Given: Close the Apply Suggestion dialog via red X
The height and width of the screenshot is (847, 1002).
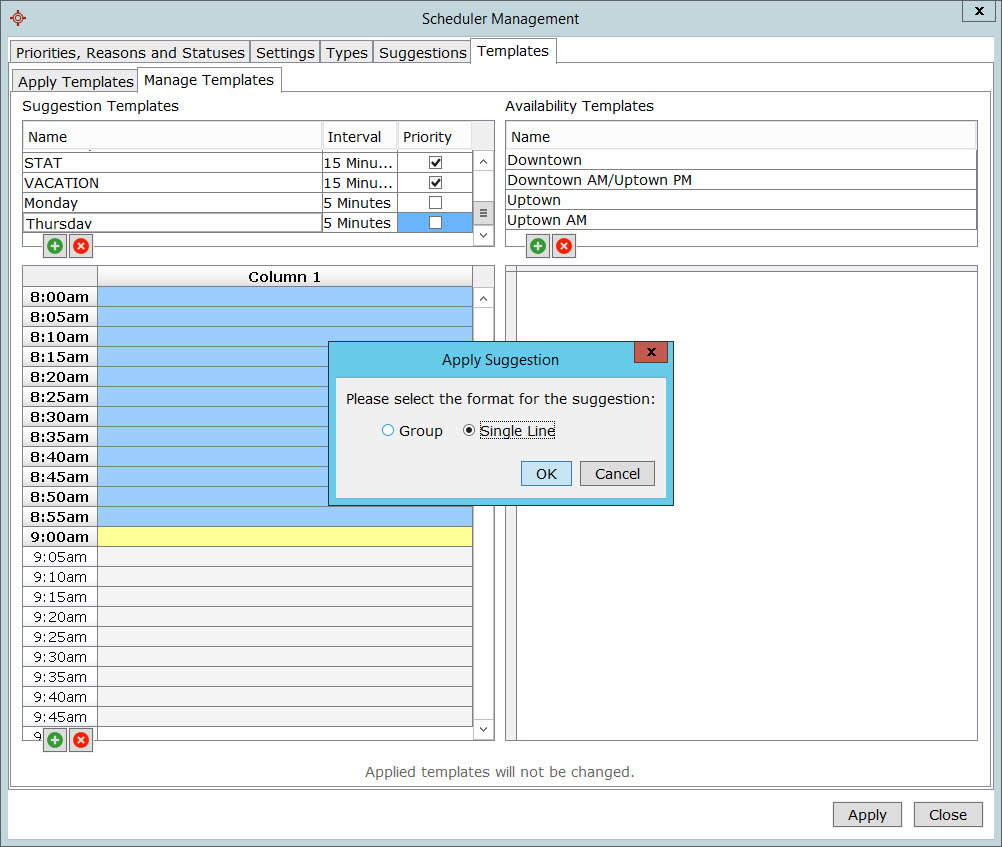Looking at the screenshot, I should (650, 353).
